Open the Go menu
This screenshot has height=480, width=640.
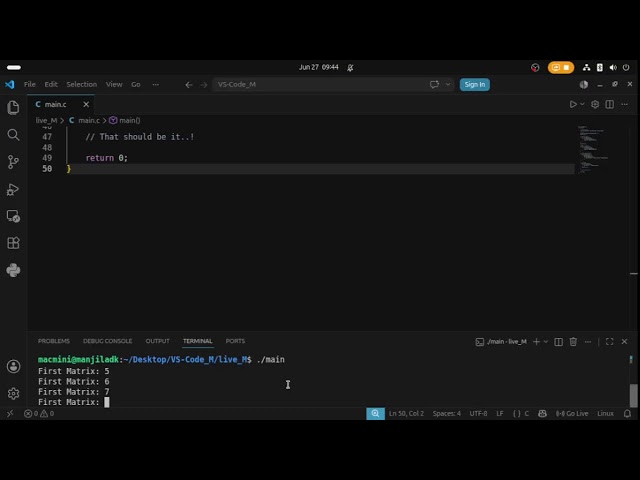(x=136, y=84)
